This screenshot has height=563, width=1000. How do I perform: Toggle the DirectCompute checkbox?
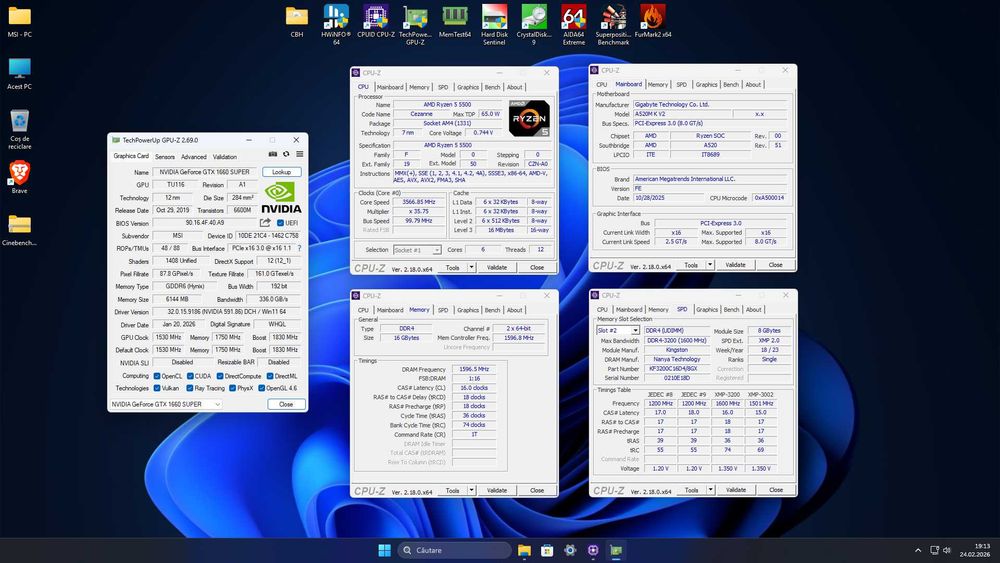220,376
